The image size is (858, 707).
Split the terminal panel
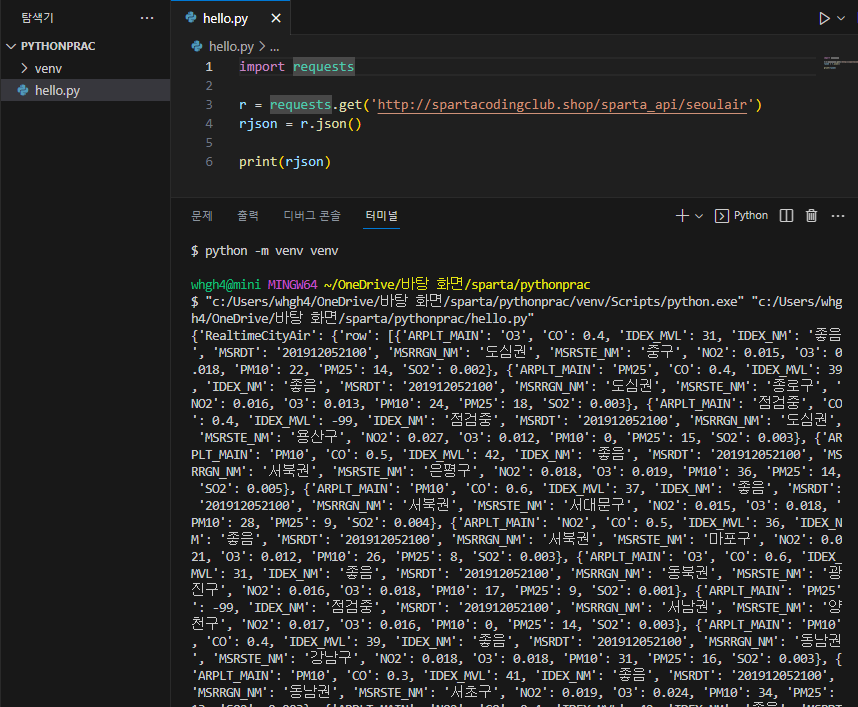(786, 216)
